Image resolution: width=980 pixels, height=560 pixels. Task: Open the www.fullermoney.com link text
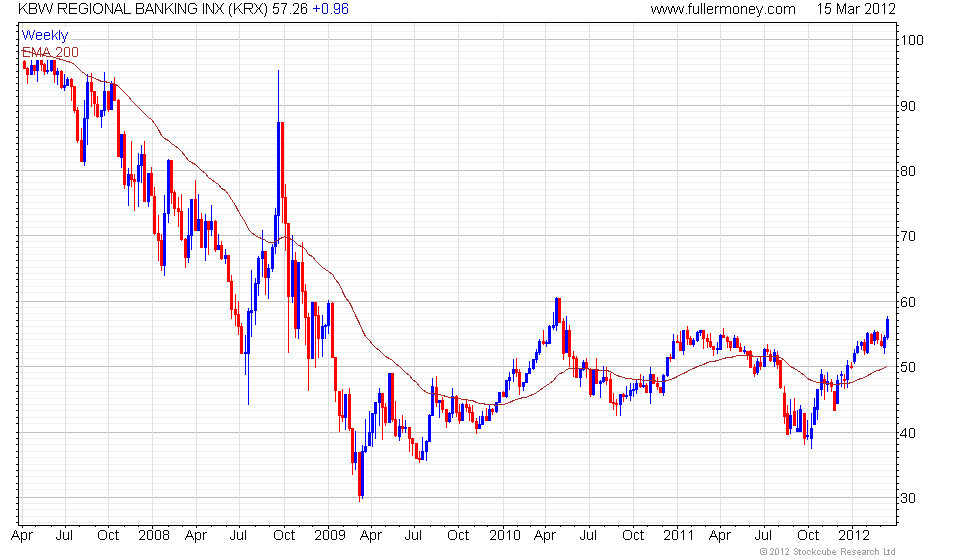[722, 9]
